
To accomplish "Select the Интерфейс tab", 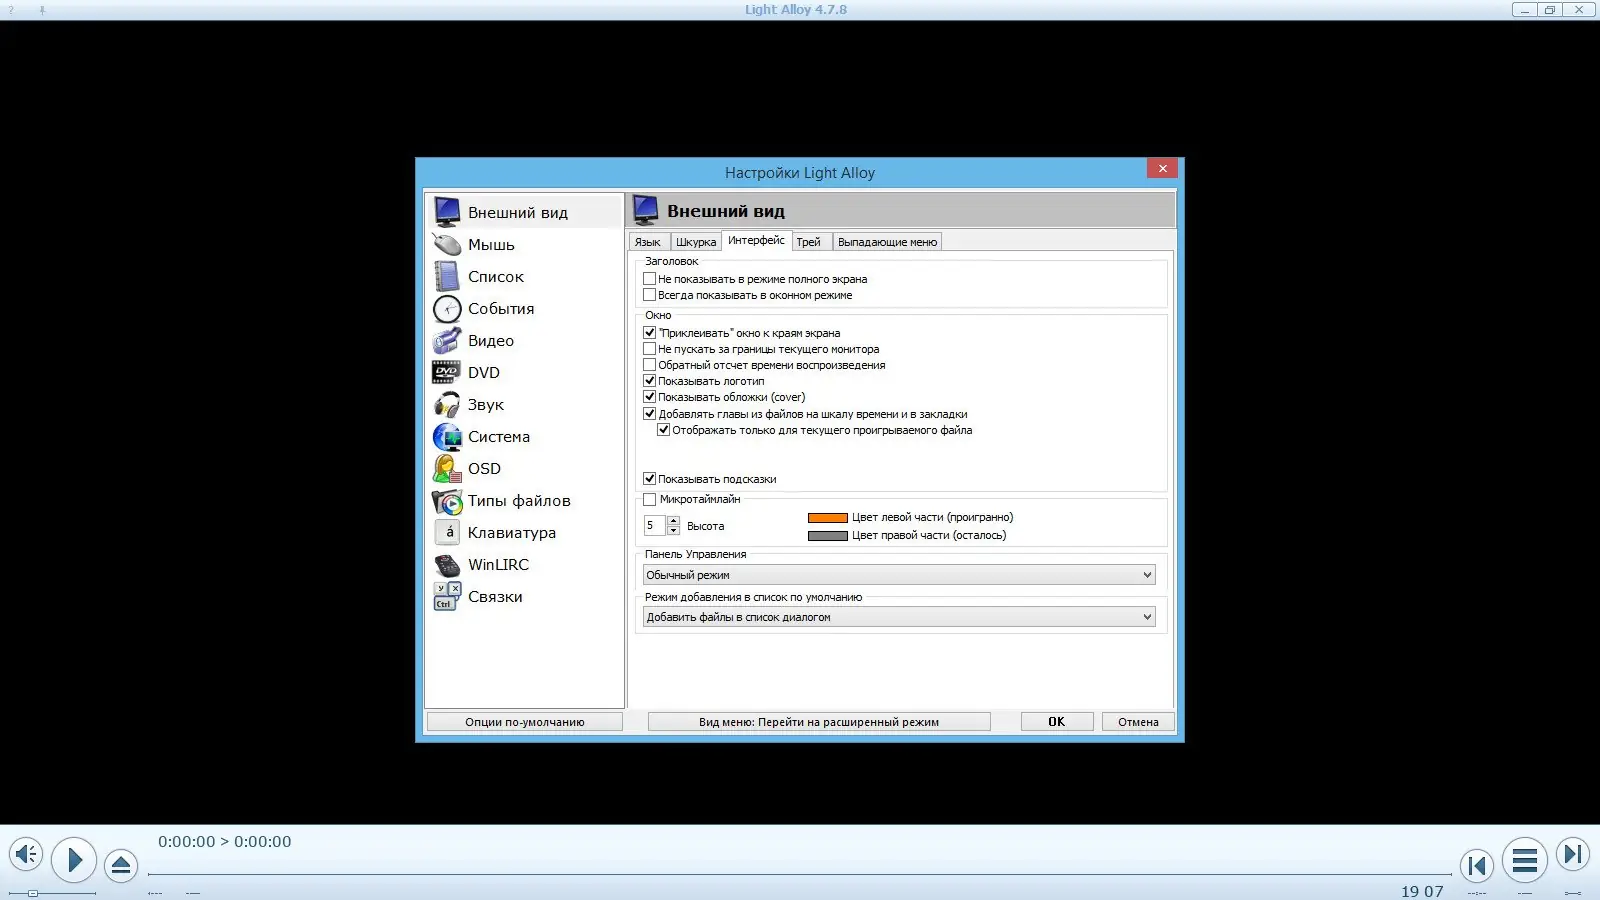I will [757, 240].
